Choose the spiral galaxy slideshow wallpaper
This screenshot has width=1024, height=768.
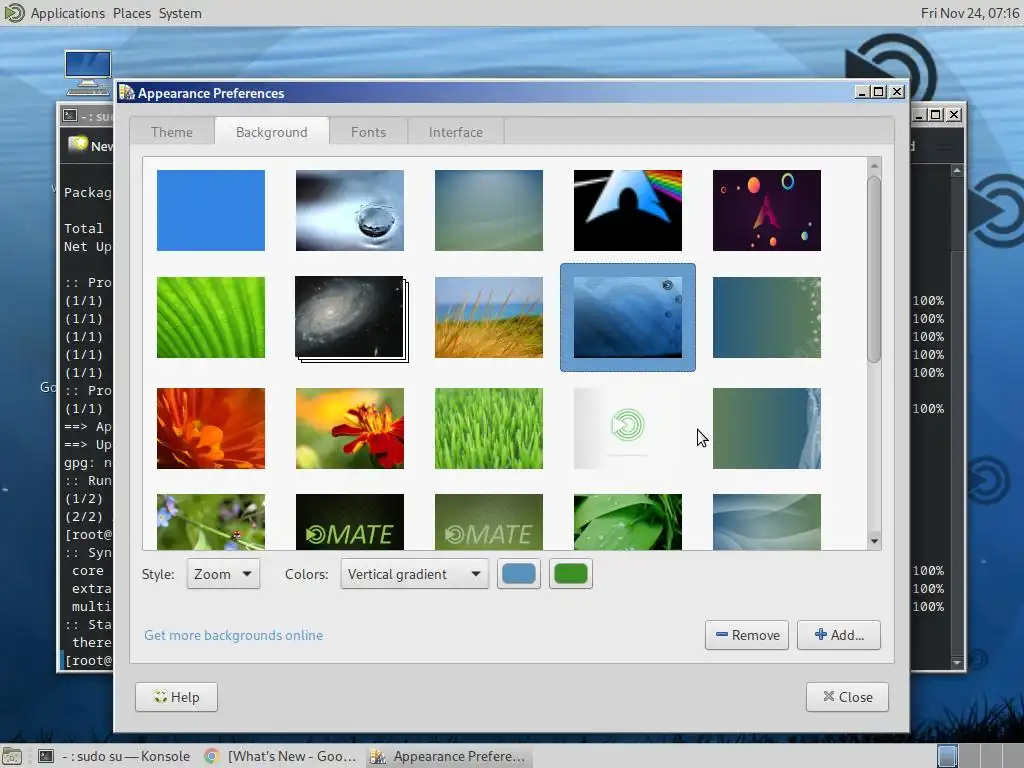pos(351,318)
